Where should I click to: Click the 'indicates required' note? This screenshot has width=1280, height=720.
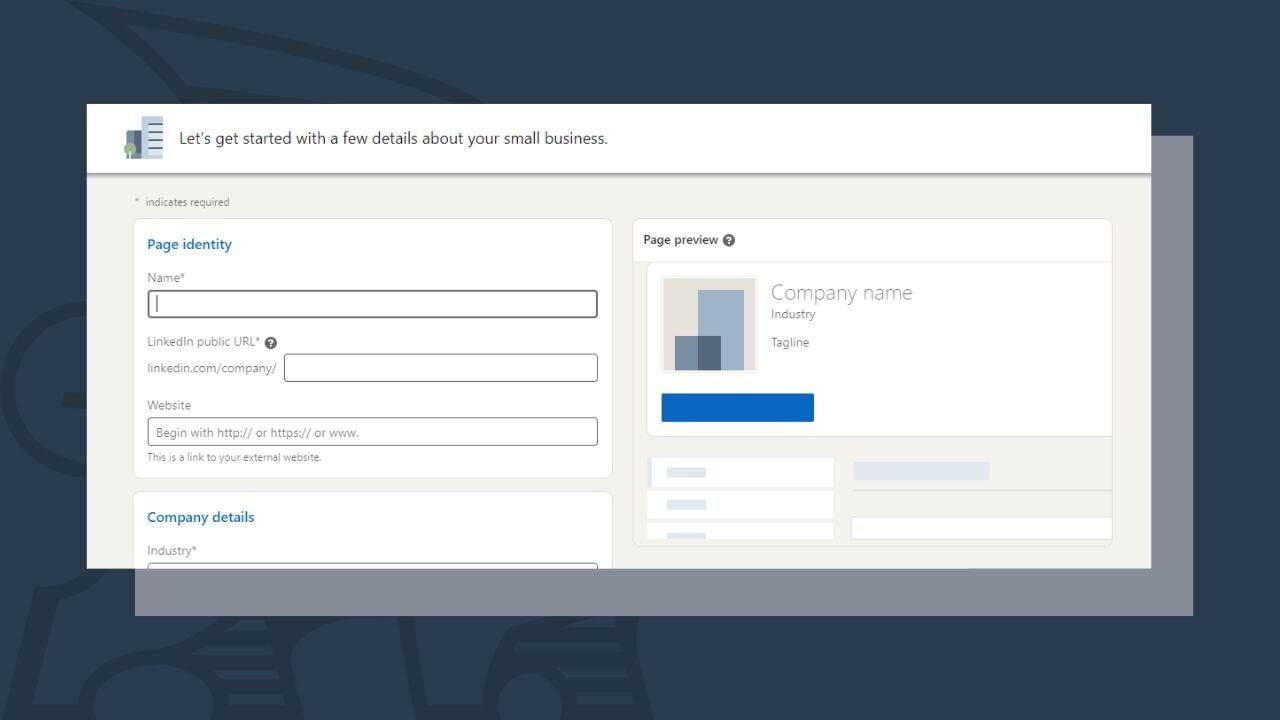(x=187, y=202)
